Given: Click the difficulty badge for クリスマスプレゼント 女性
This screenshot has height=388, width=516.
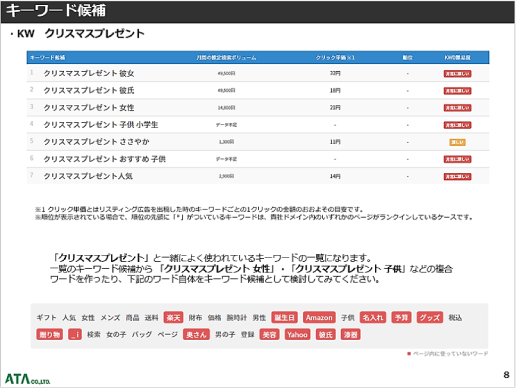Looking at the screenshot, I should (x=457, y=108).
